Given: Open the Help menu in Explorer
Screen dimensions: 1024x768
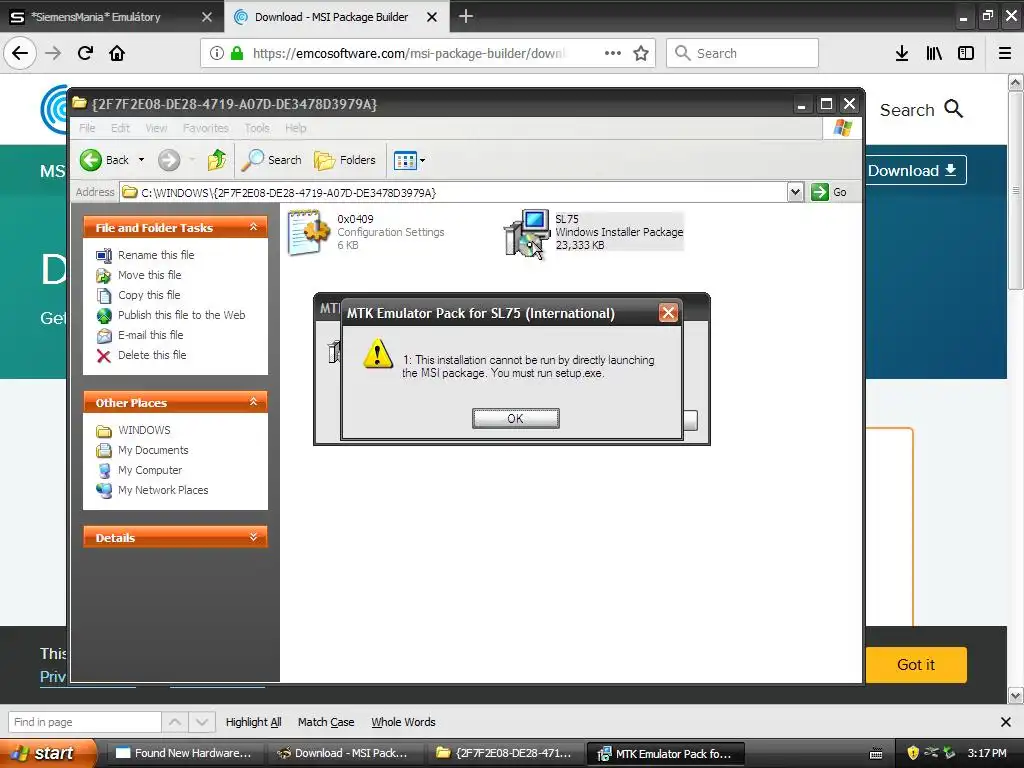Looking at the screenshot, I should click(x=295, y=128).
